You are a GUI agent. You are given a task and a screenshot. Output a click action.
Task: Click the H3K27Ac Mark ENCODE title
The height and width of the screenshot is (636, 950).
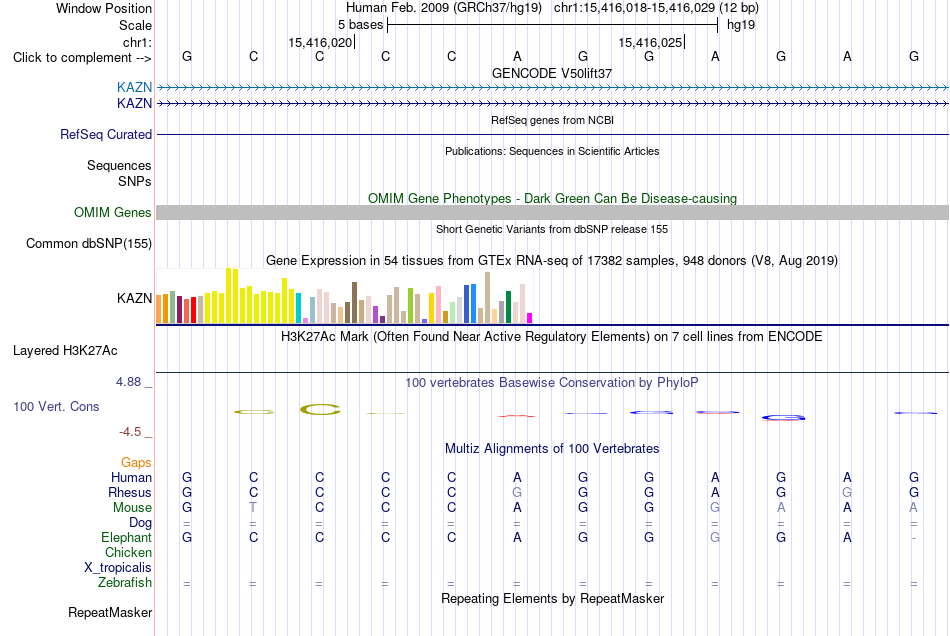click(552, 337)
